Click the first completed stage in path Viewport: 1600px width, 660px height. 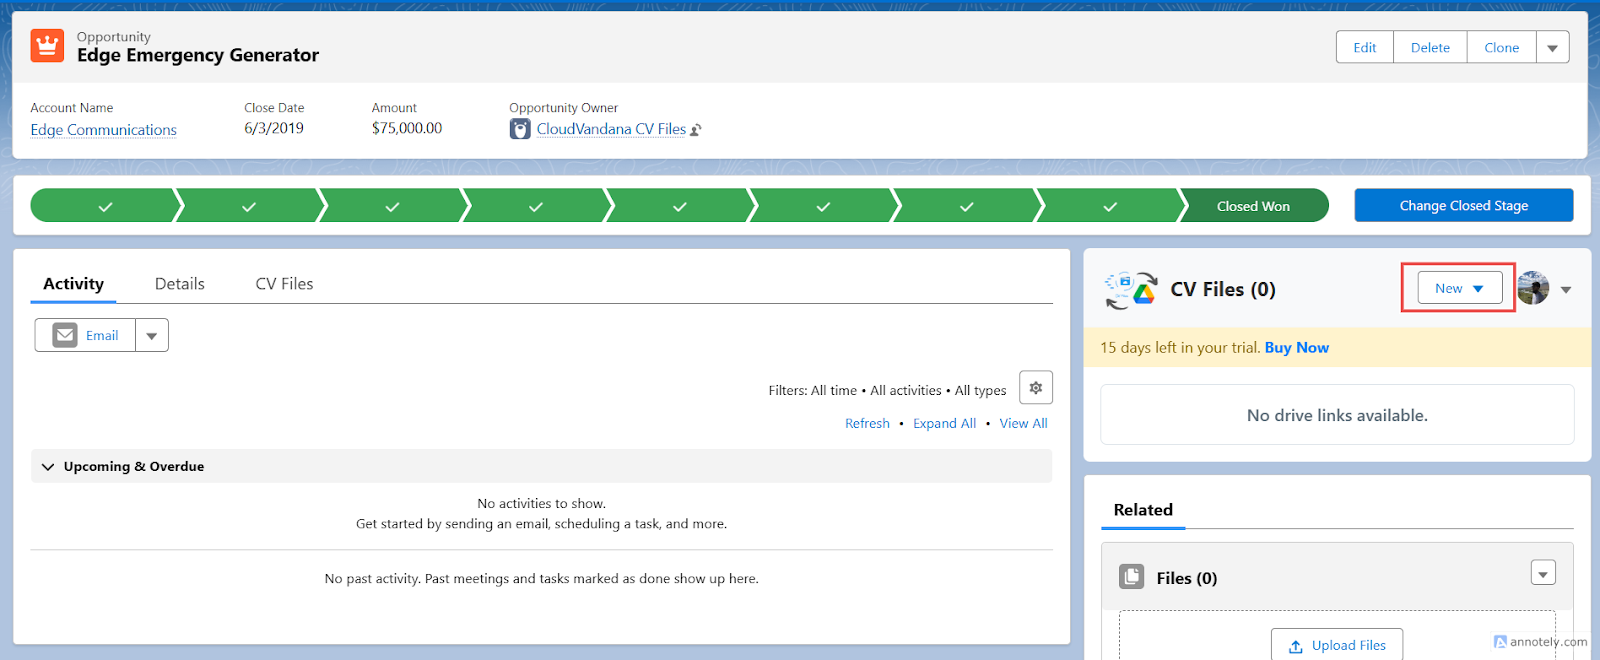[104, 206]
